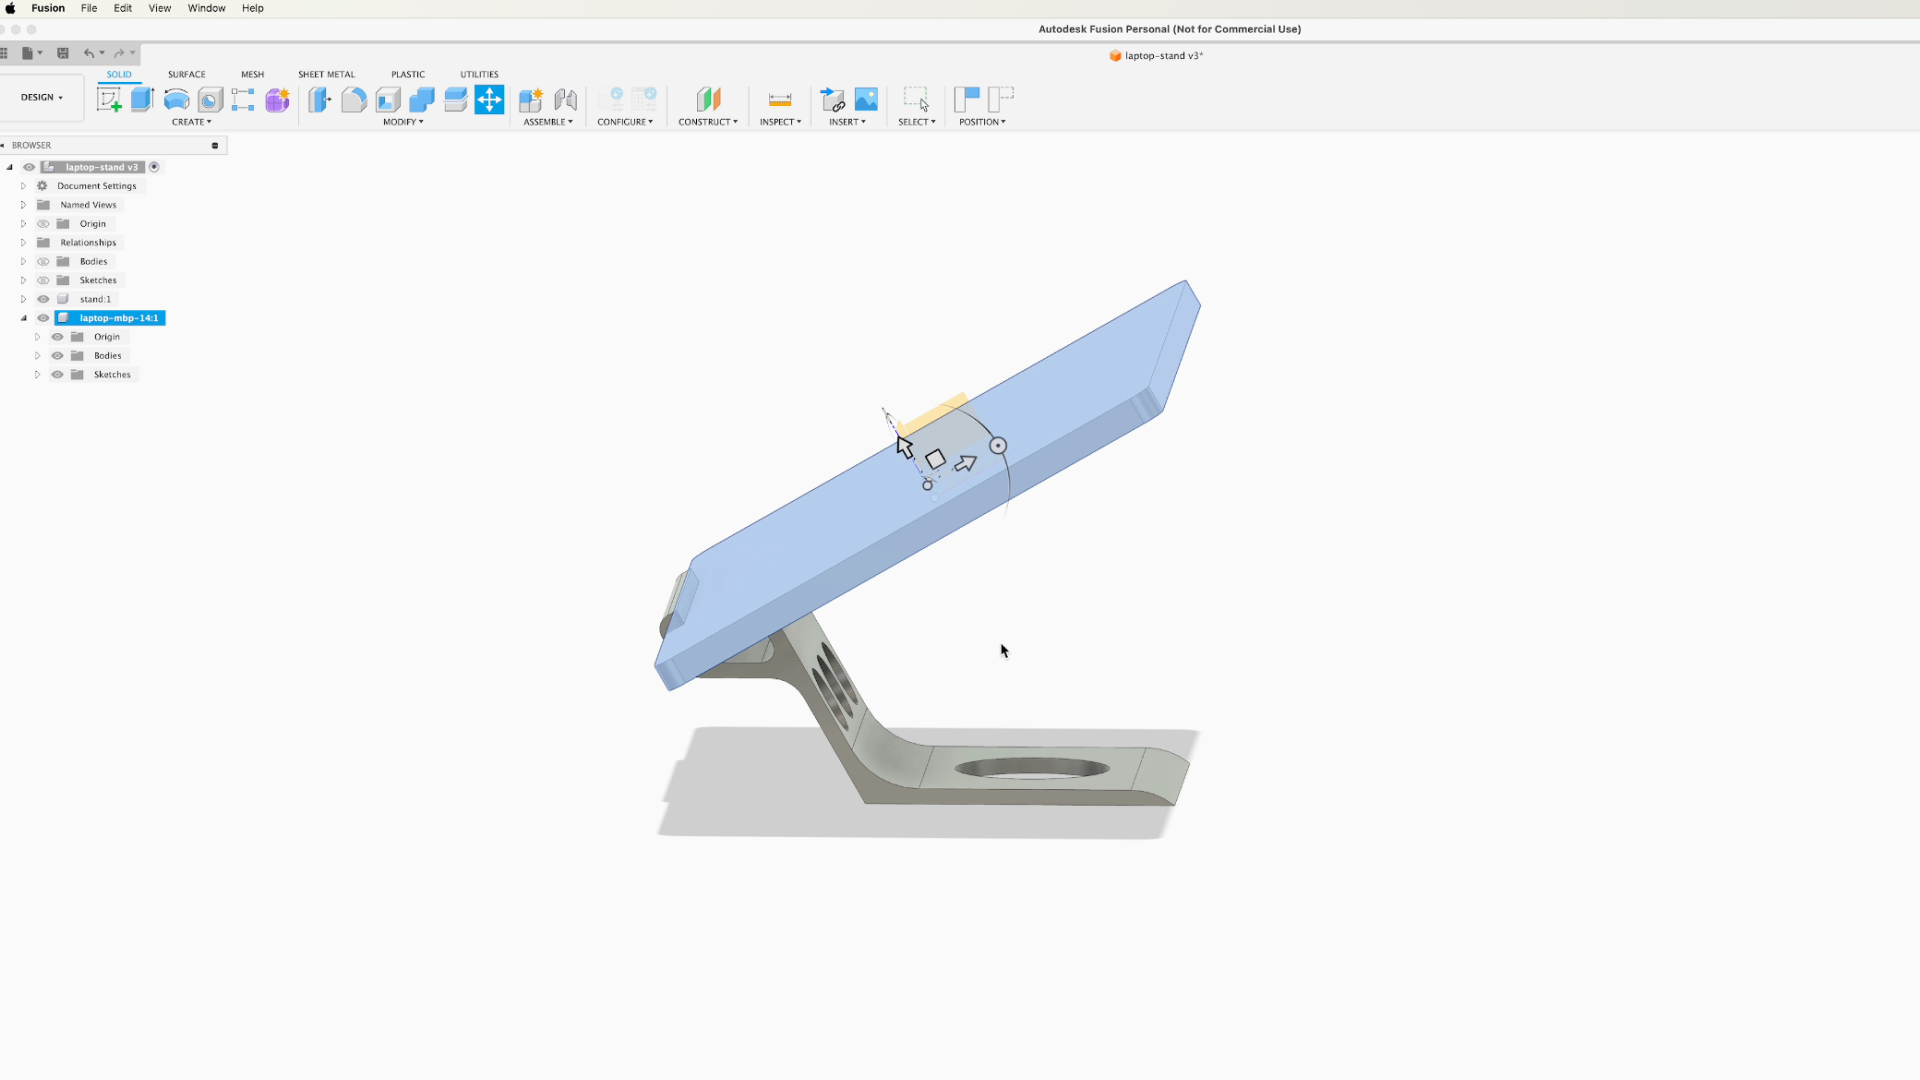Expand the Document Settings tree node

(24, 186)
